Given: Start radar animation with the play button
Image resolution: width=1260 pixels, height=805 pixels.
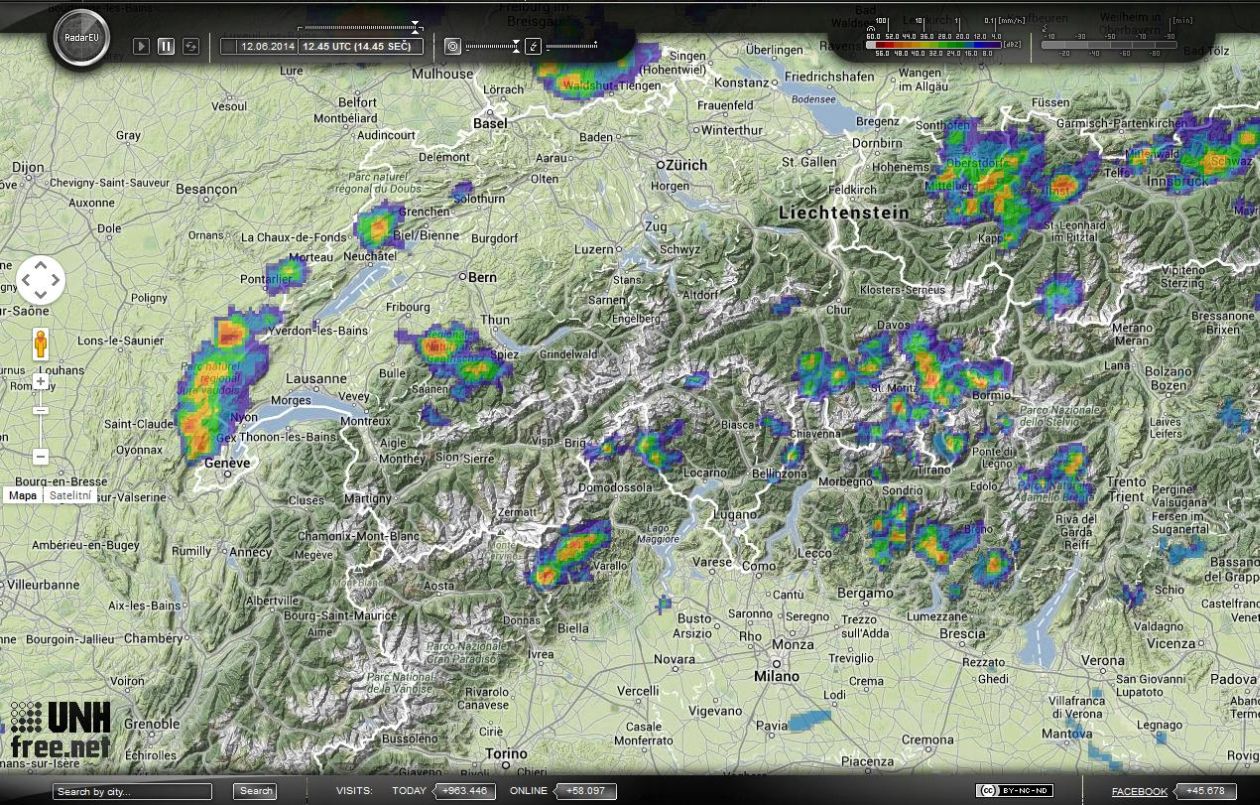Looking at the screenshot, I should tap(142, 46).
